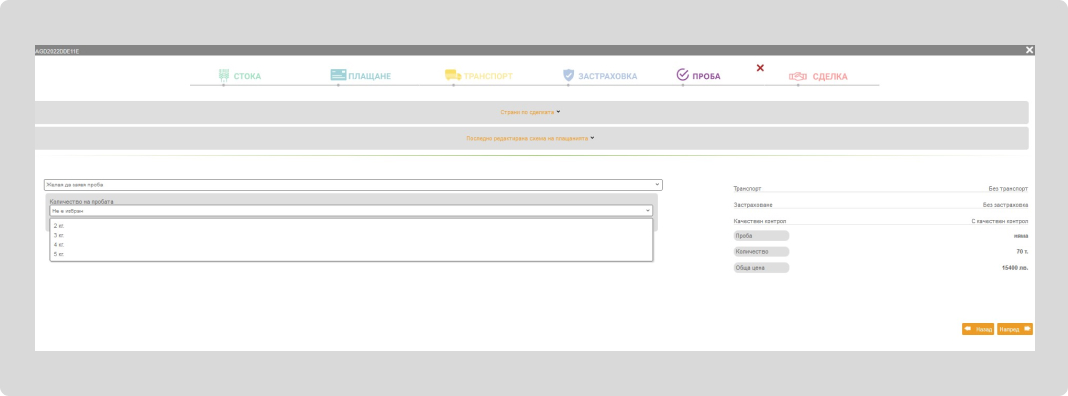Click the Стока goods icon
1068x396 pixels.
[x=223, y=75]
